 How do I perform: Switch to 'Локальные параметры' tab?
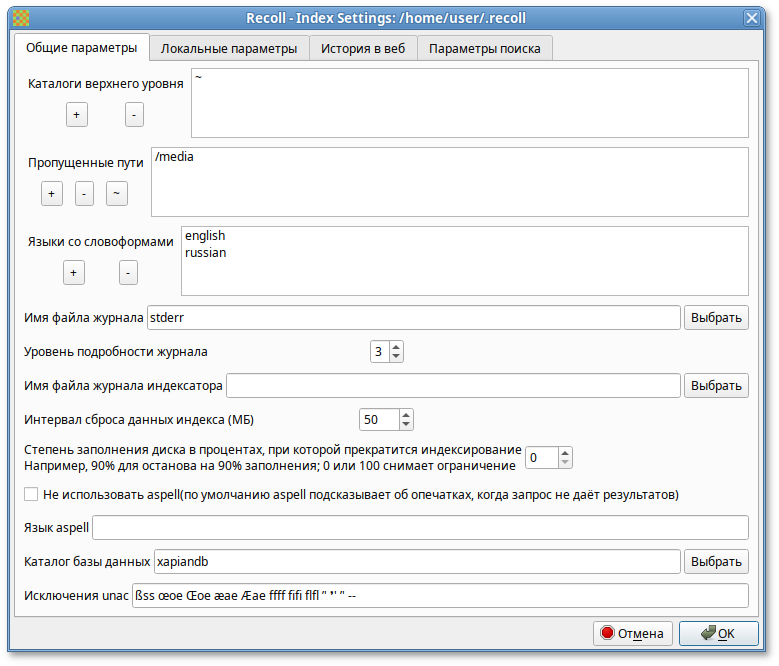tap(229, 49)
